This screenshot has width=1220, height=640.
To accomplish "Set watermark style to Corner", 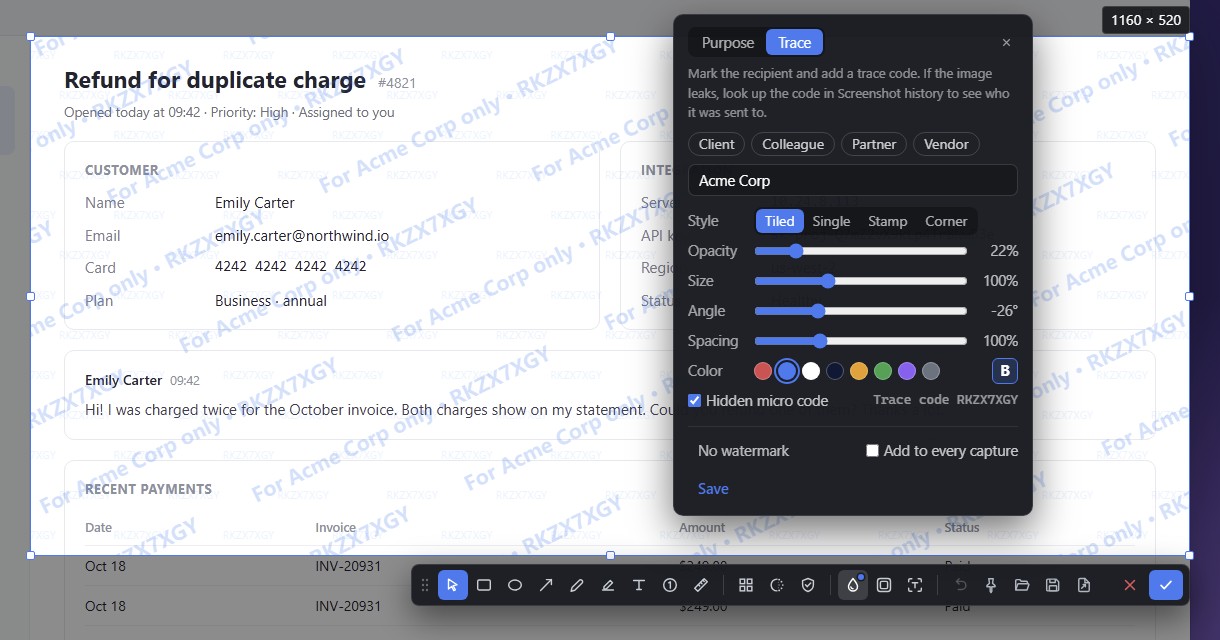I will click(946, 221).
